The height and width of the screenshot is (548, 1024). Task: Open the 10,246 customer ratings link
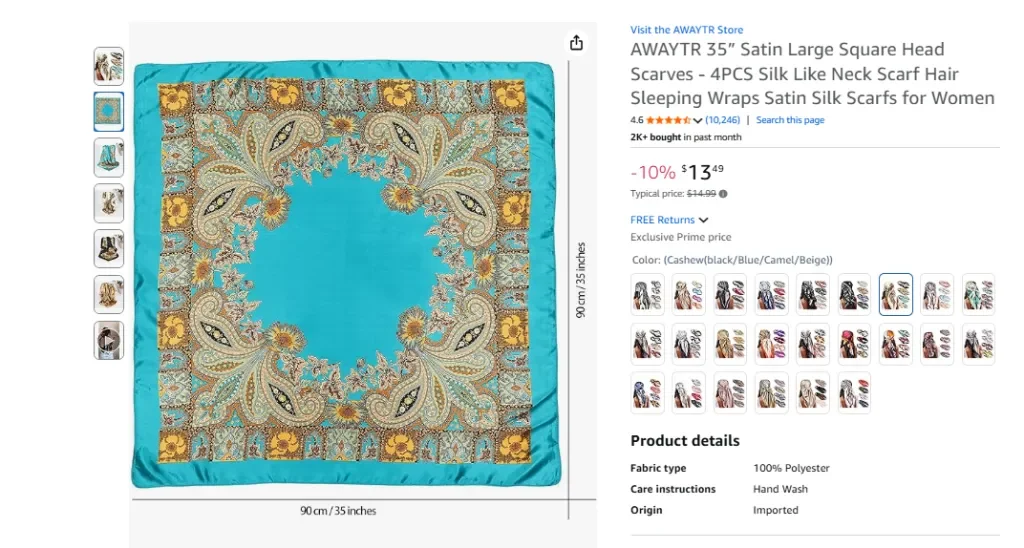(723, 120)
